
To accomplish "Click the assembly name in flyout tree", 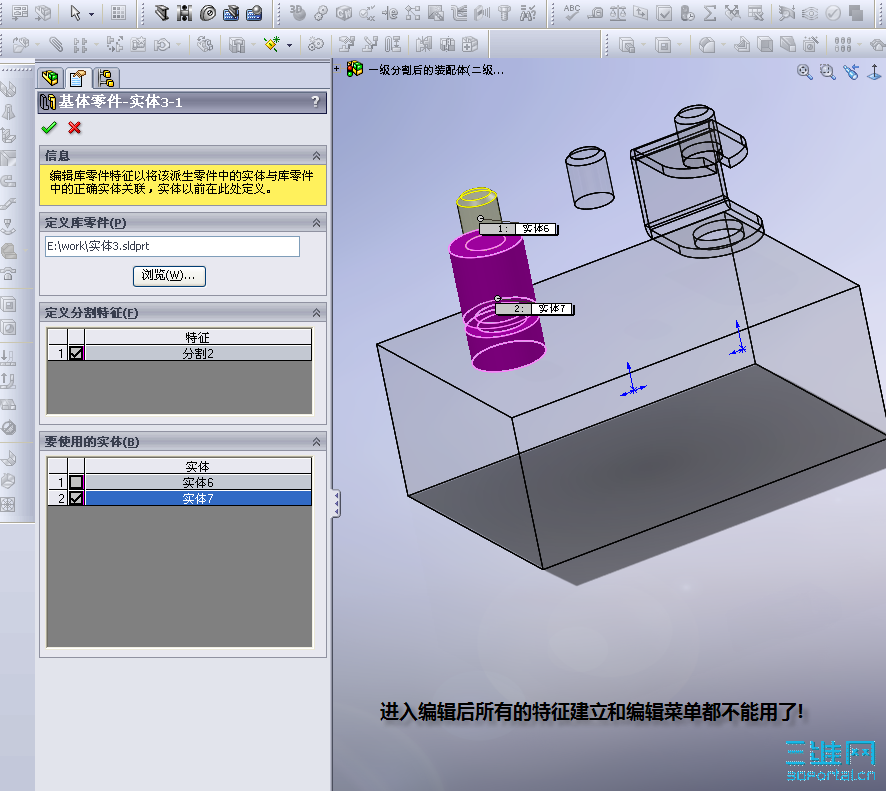I will (436, 70).
